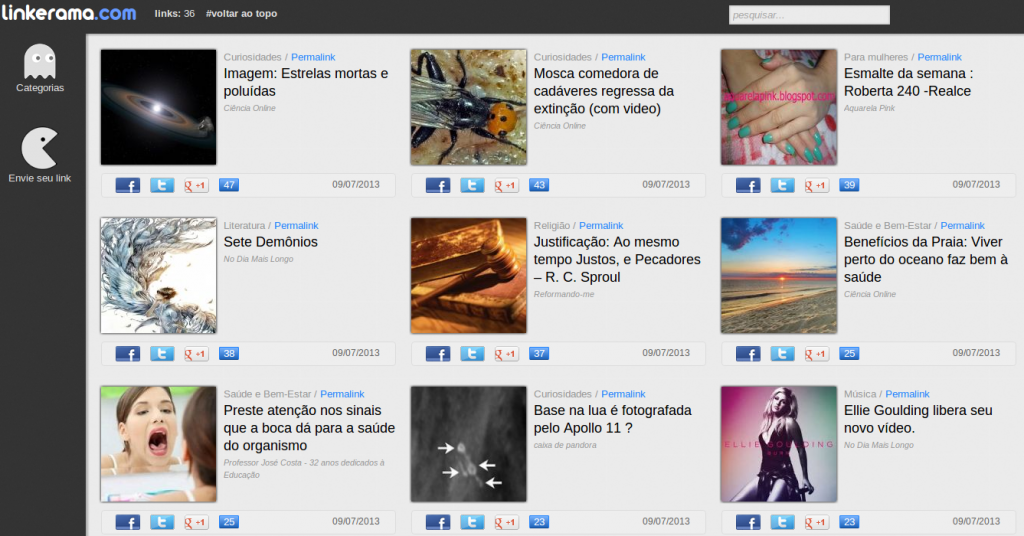Google +1 the Justificação post
Viewport: 1024px width, 536px height.
point(506,354)
